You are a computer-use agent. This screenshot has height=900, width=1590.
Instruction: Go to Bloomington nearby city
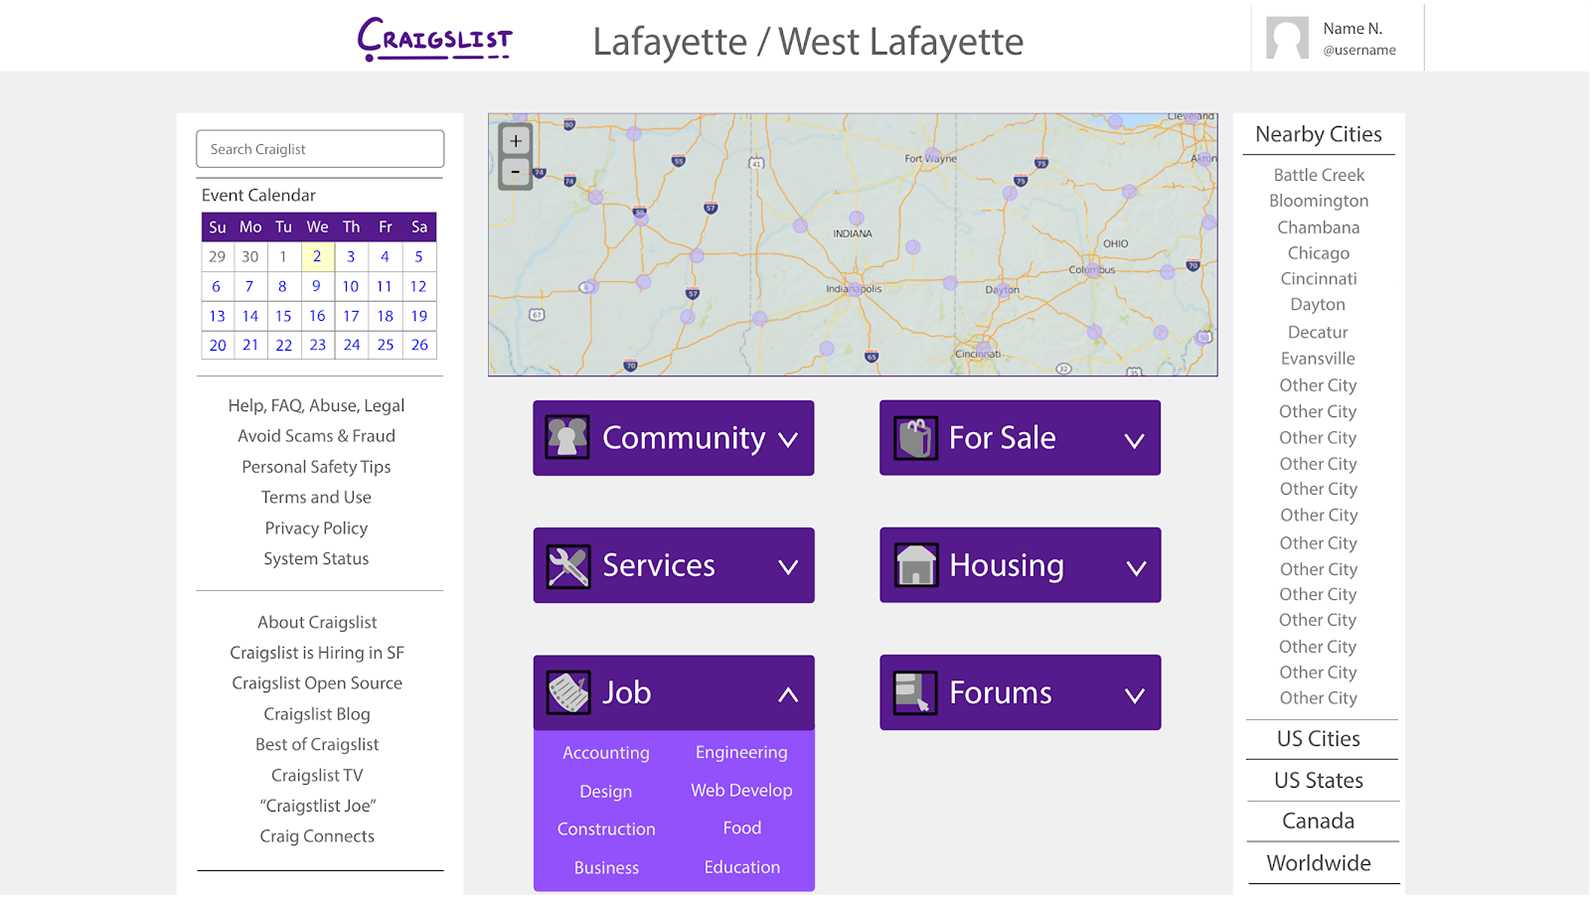click(1318, 201)
